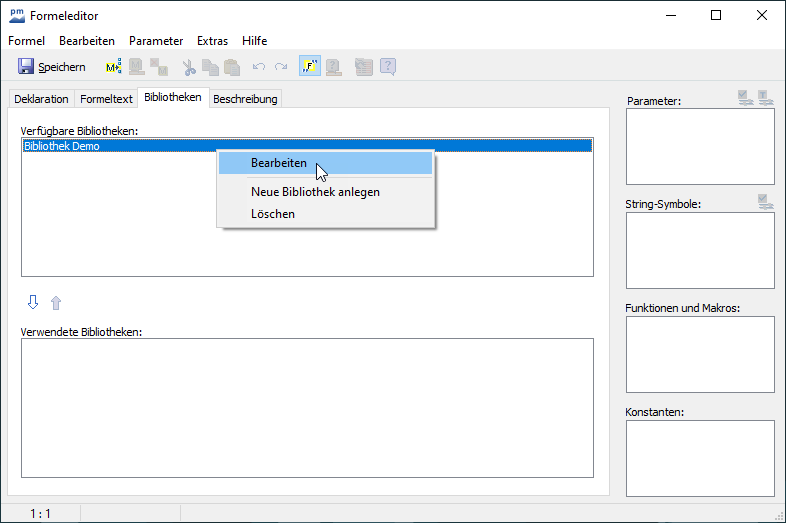Click the Speichern save icon
Viewport: 786px width, 523px height.
[26, 67]
